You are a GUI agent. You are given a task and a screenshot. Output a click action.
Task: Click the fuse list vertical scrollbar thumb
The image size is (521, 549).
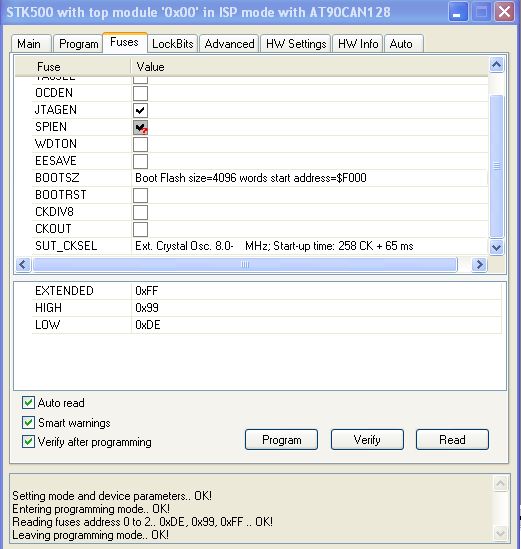496,166
